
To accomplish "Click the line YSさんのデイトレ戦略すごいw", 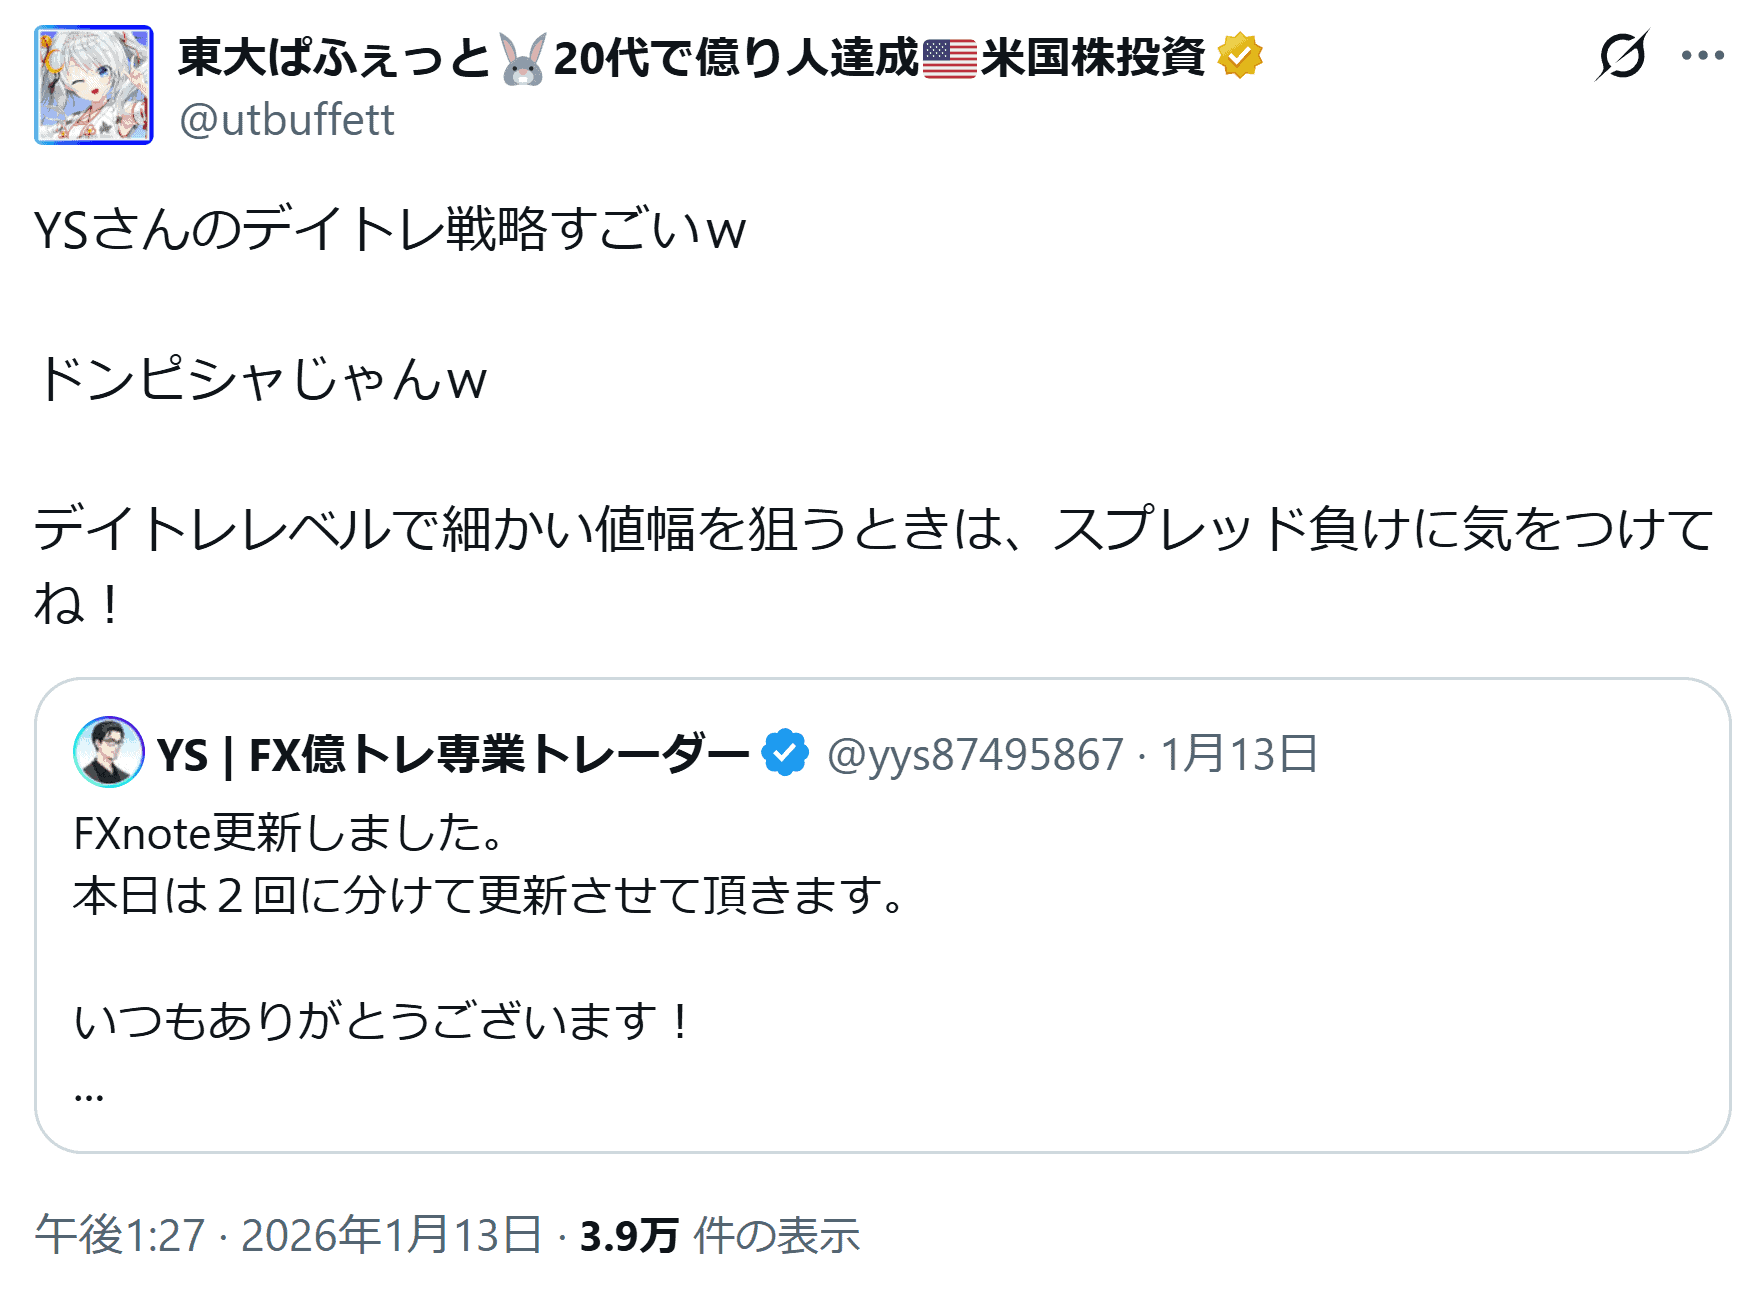I will point(390,230).
